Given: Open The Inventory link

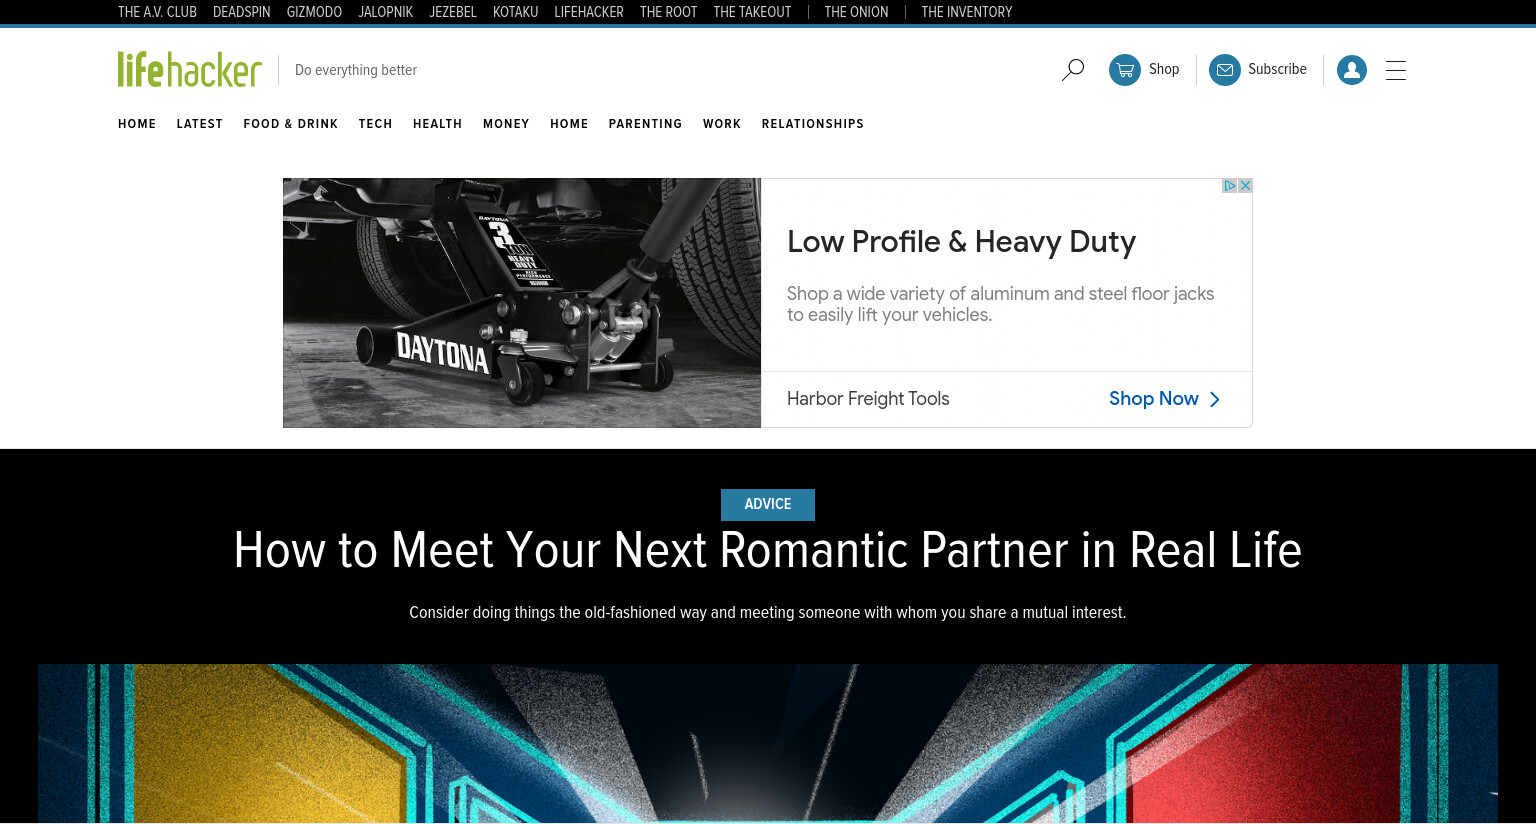Looking at the screenshot, I should 967,12.
